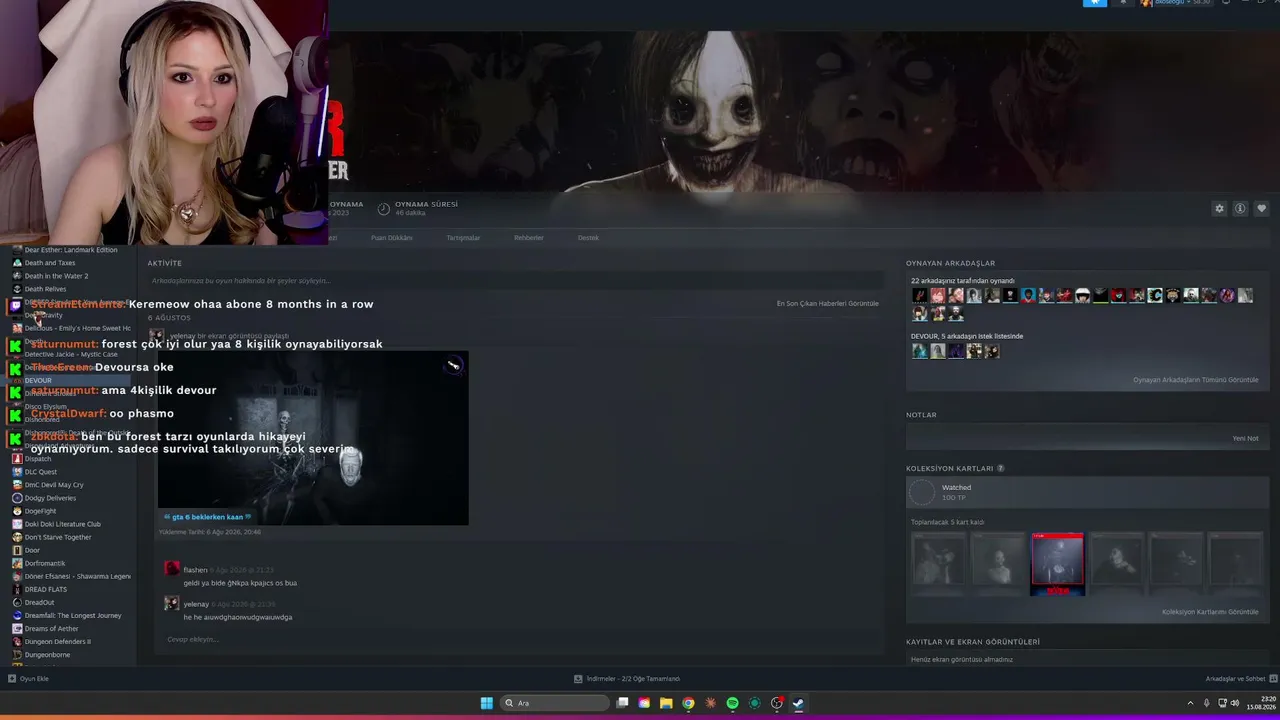The width and height of the screenshot is (1280, 720).
Task: Open Dreamfall: The Longest Journey entry
Action: (73, 615)
